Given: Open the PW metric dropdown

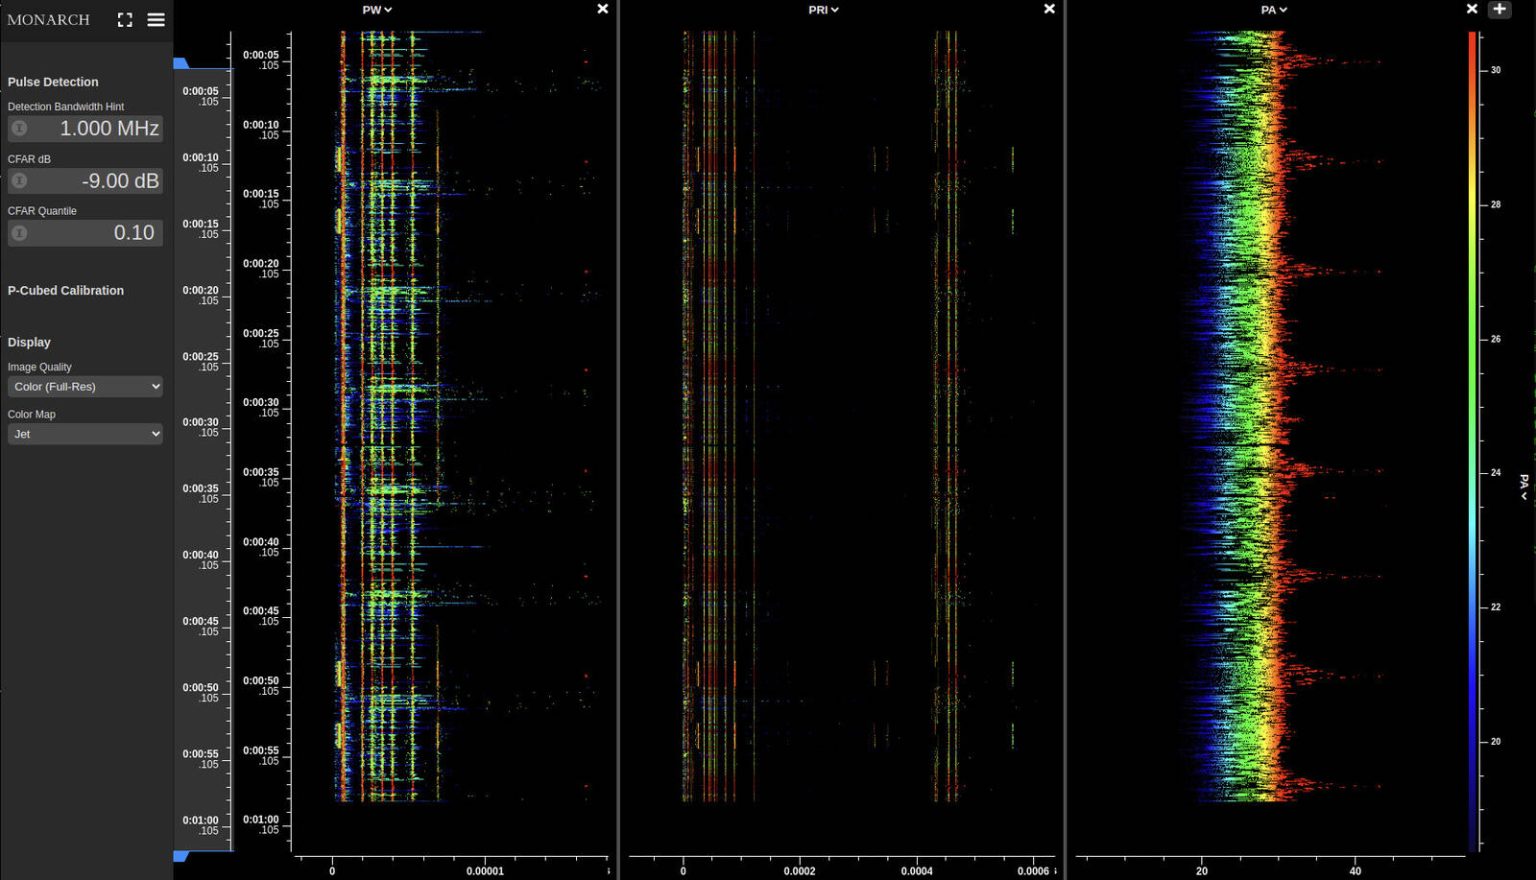Looking at the screenshot, I should point(376,9).
